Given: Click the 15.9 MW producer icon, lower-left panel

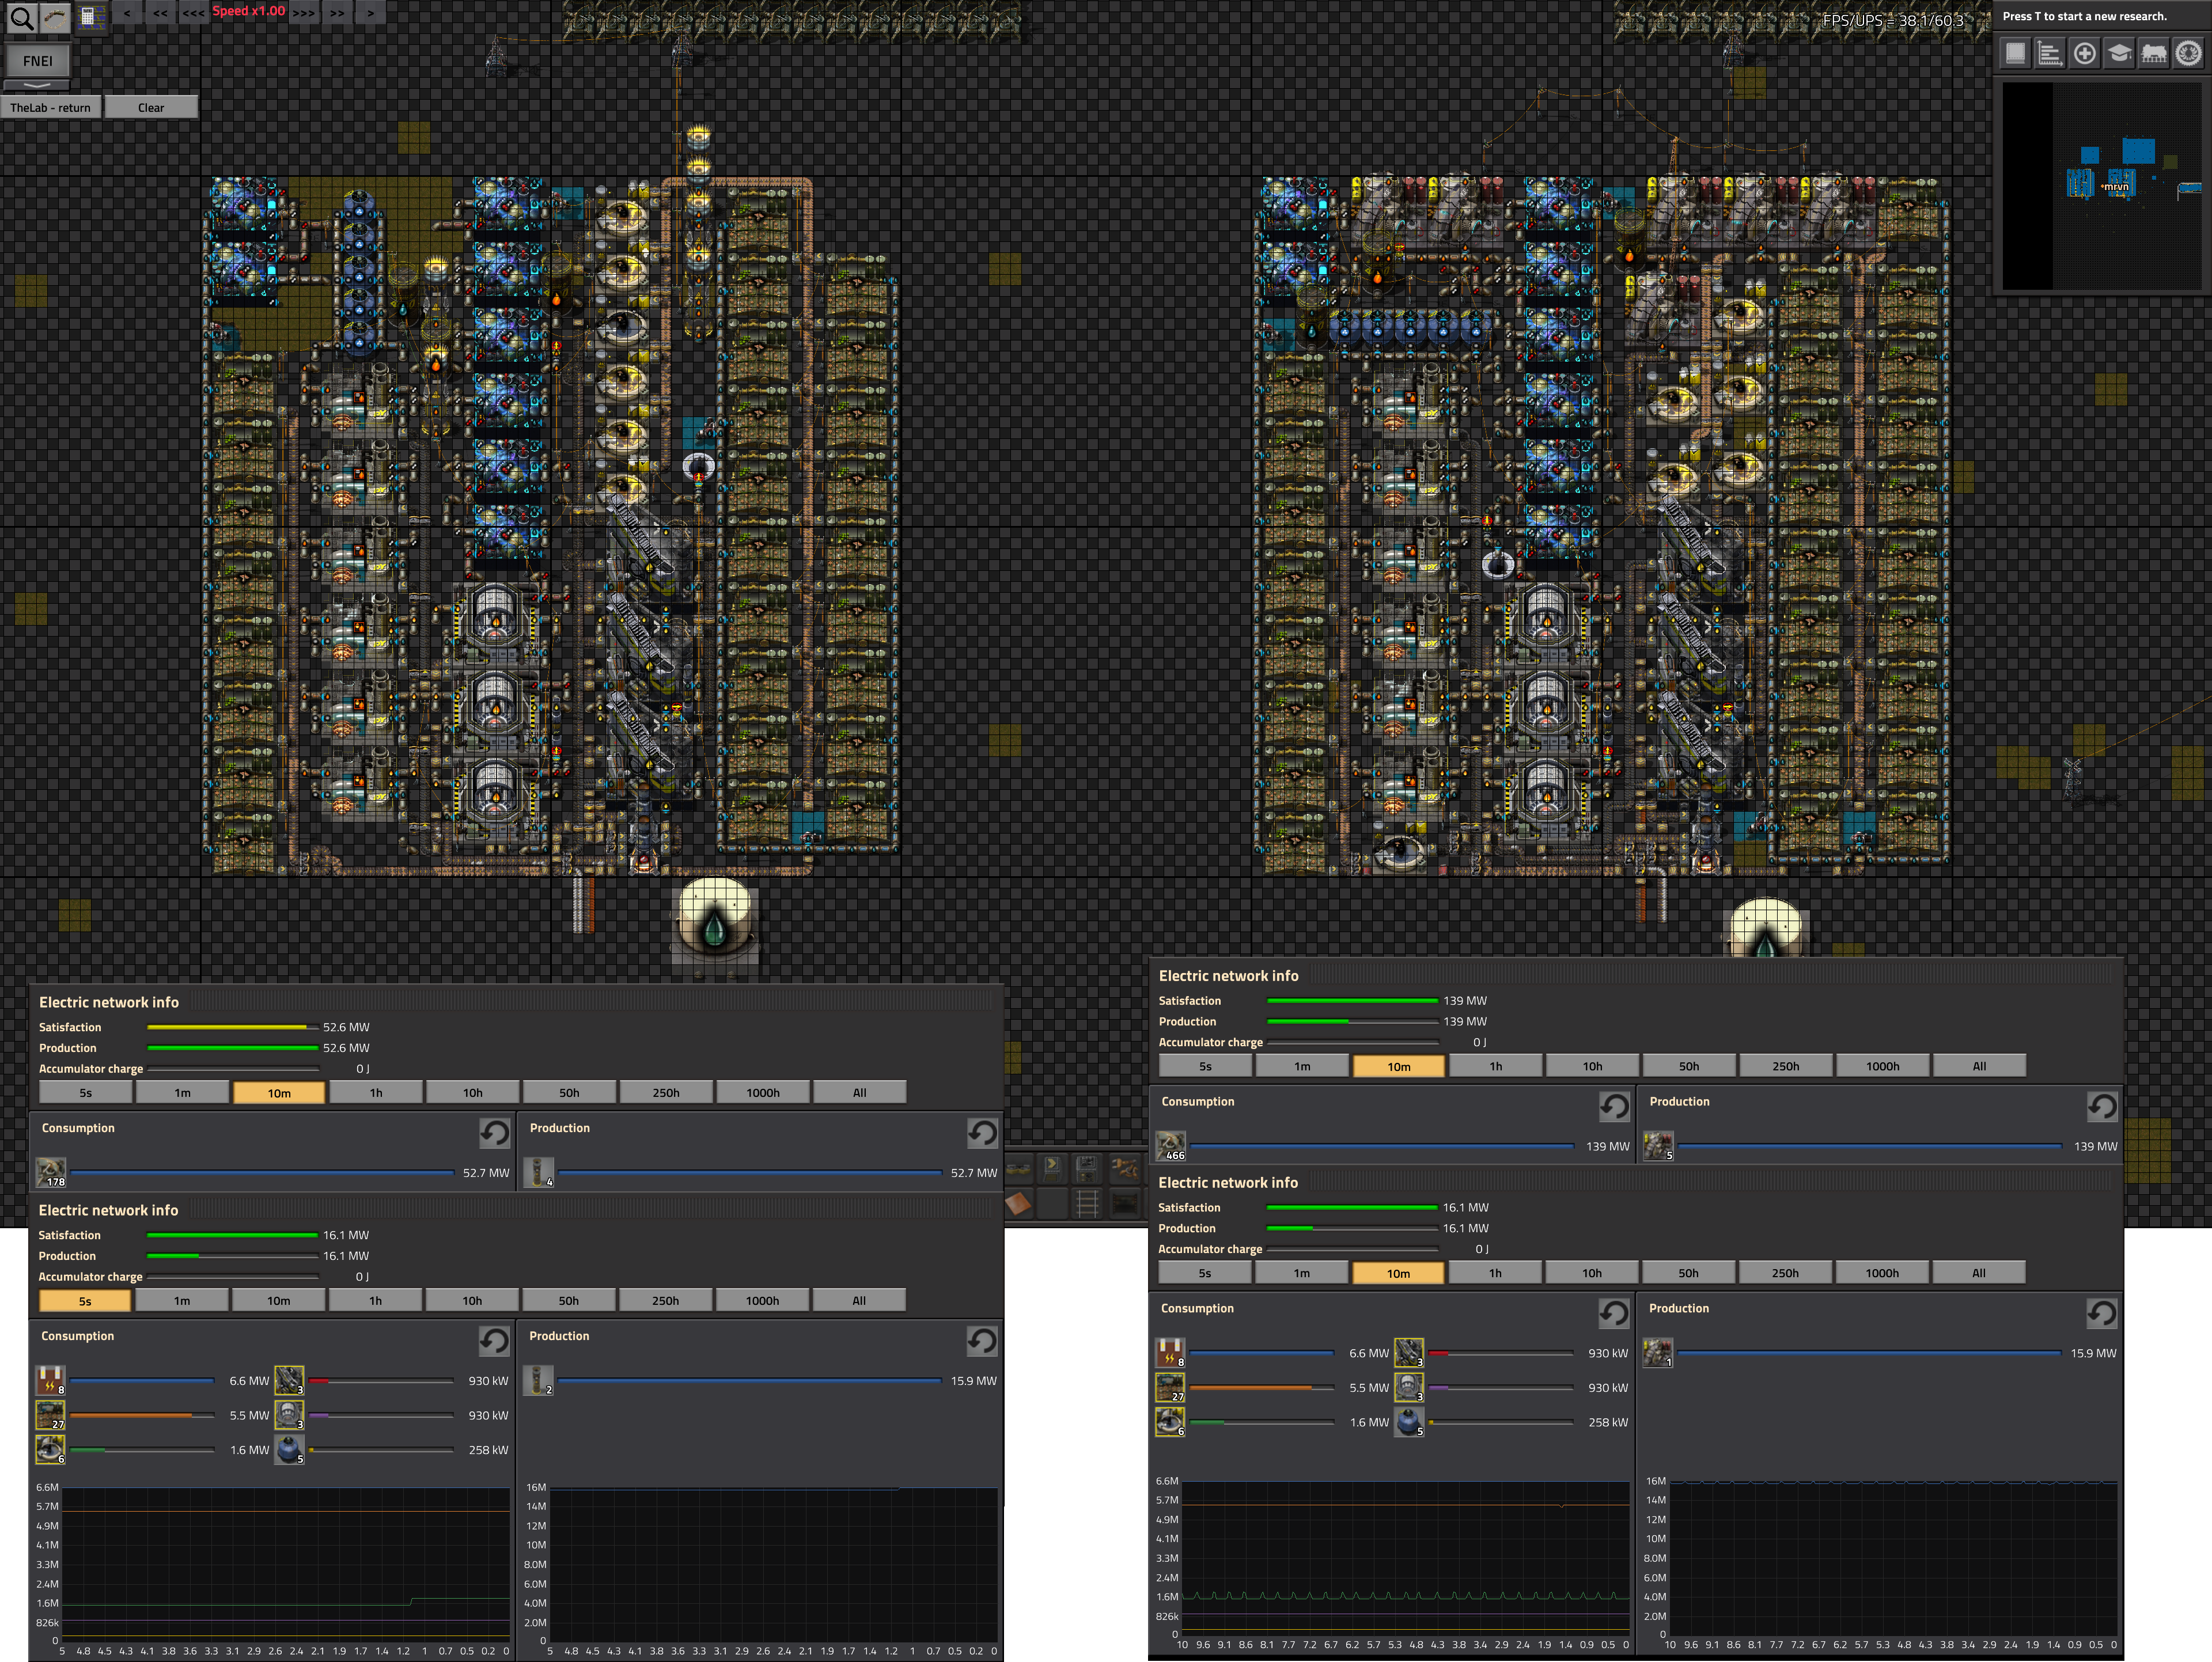Looking at the screenshot, I should click(538, 1381).
